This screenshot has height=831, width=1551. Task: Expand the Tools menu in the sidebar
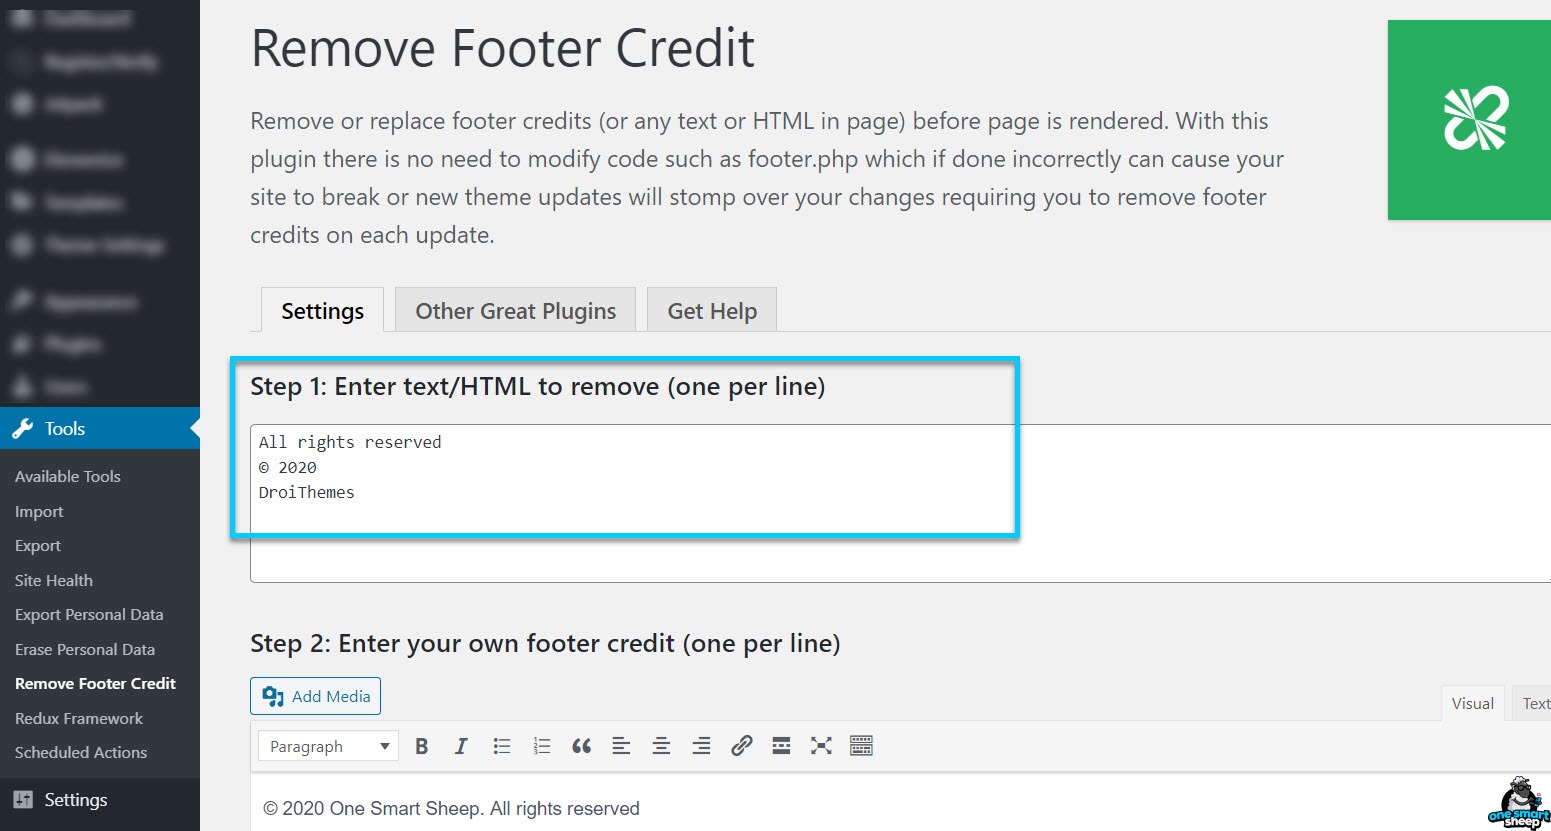[65, 428]
